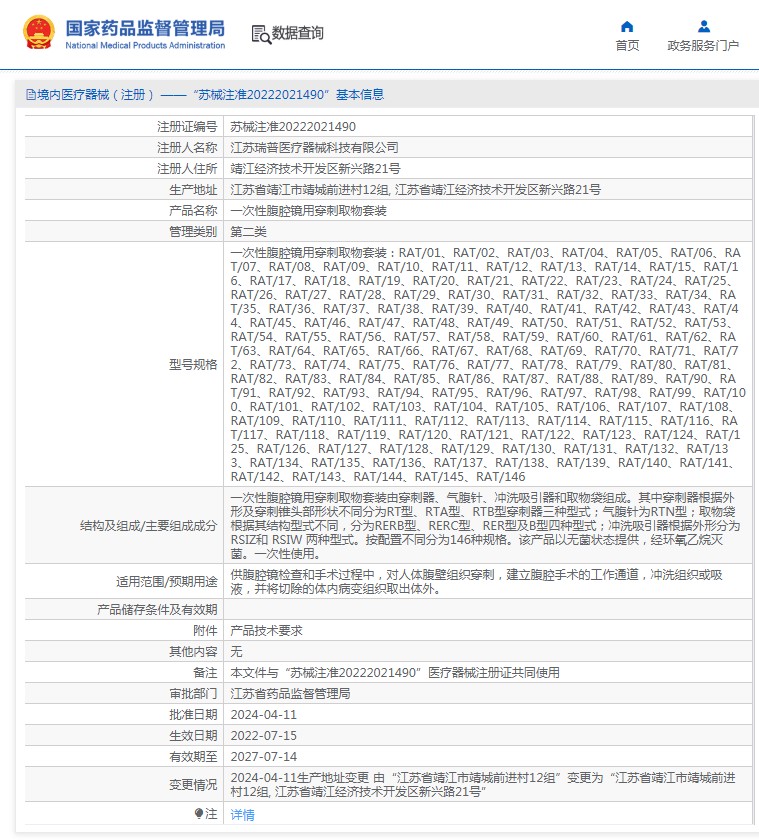
Task: Click the 管理类别 label
Action: click(x=193, y=231)
